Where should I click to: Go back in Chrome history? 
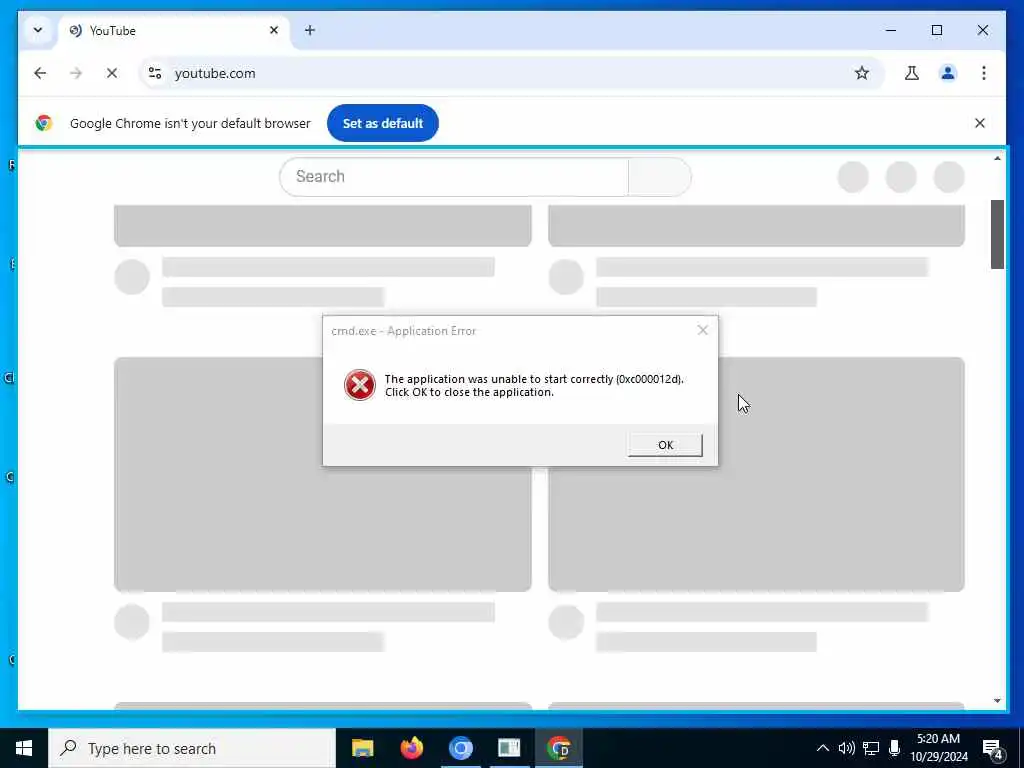(40, 73)
